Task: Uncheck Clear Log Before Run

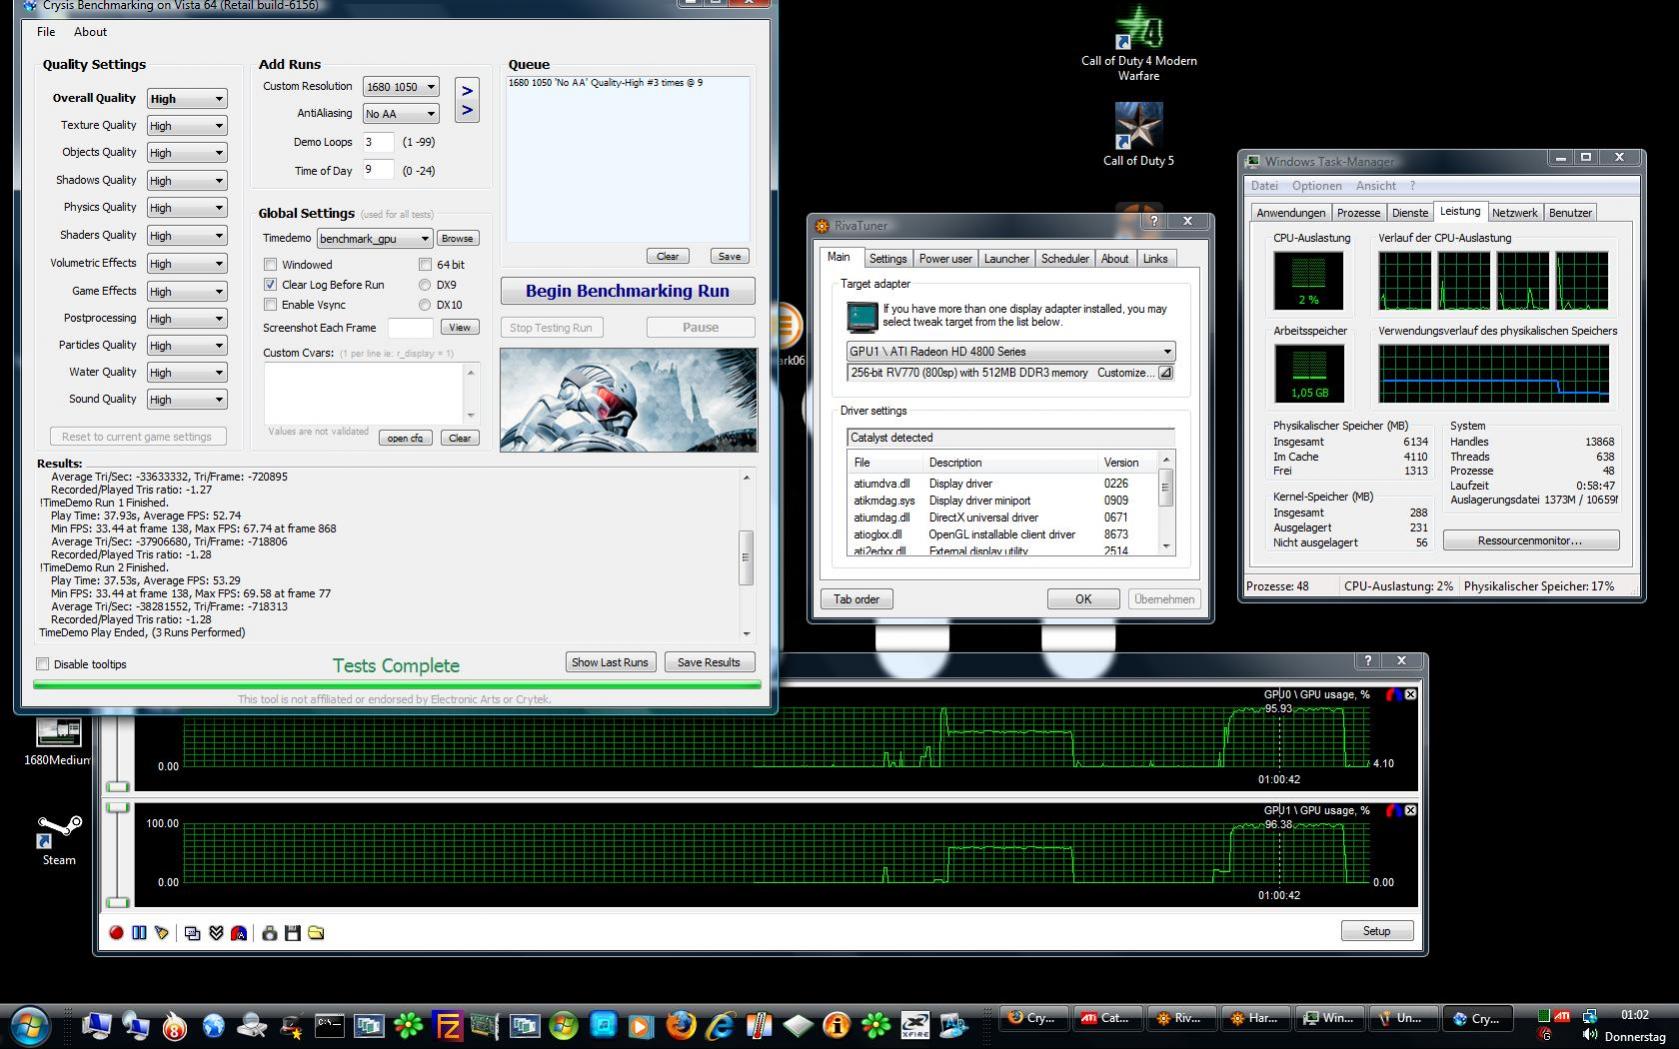Action: point(270,285)
